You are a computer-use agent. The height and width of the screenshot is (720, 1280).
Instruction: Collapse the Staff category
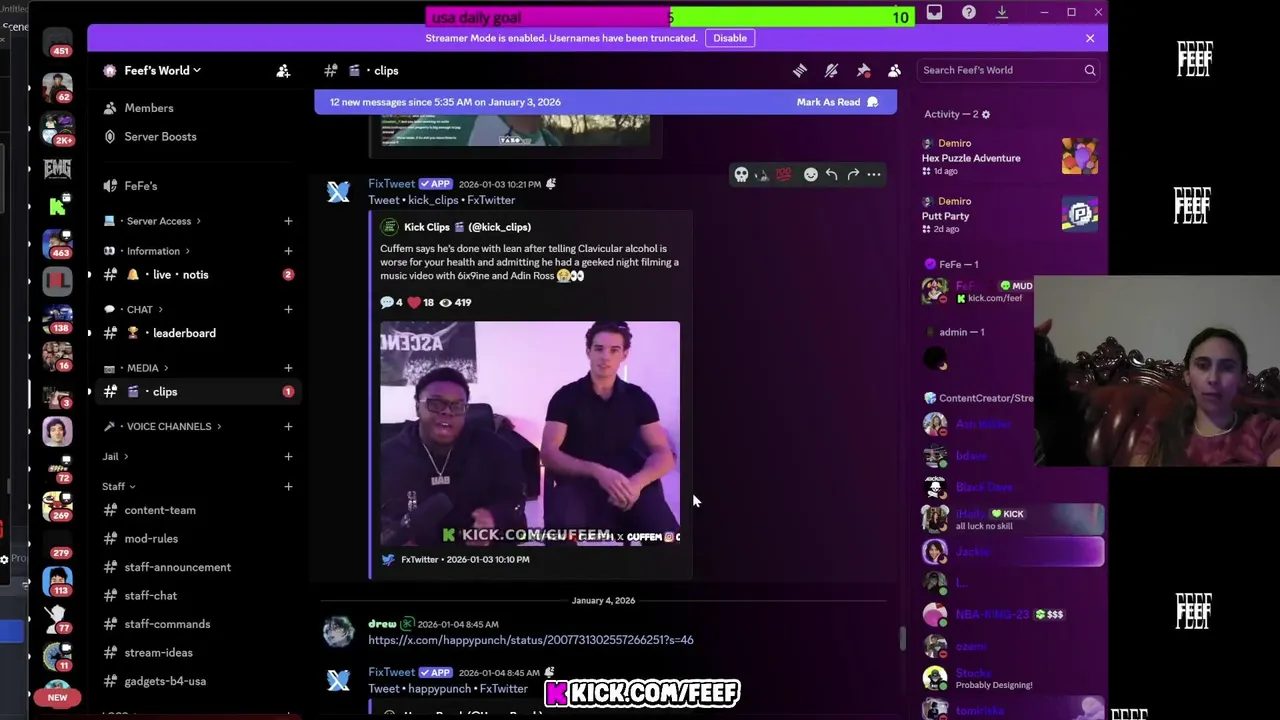coord(118,486)
